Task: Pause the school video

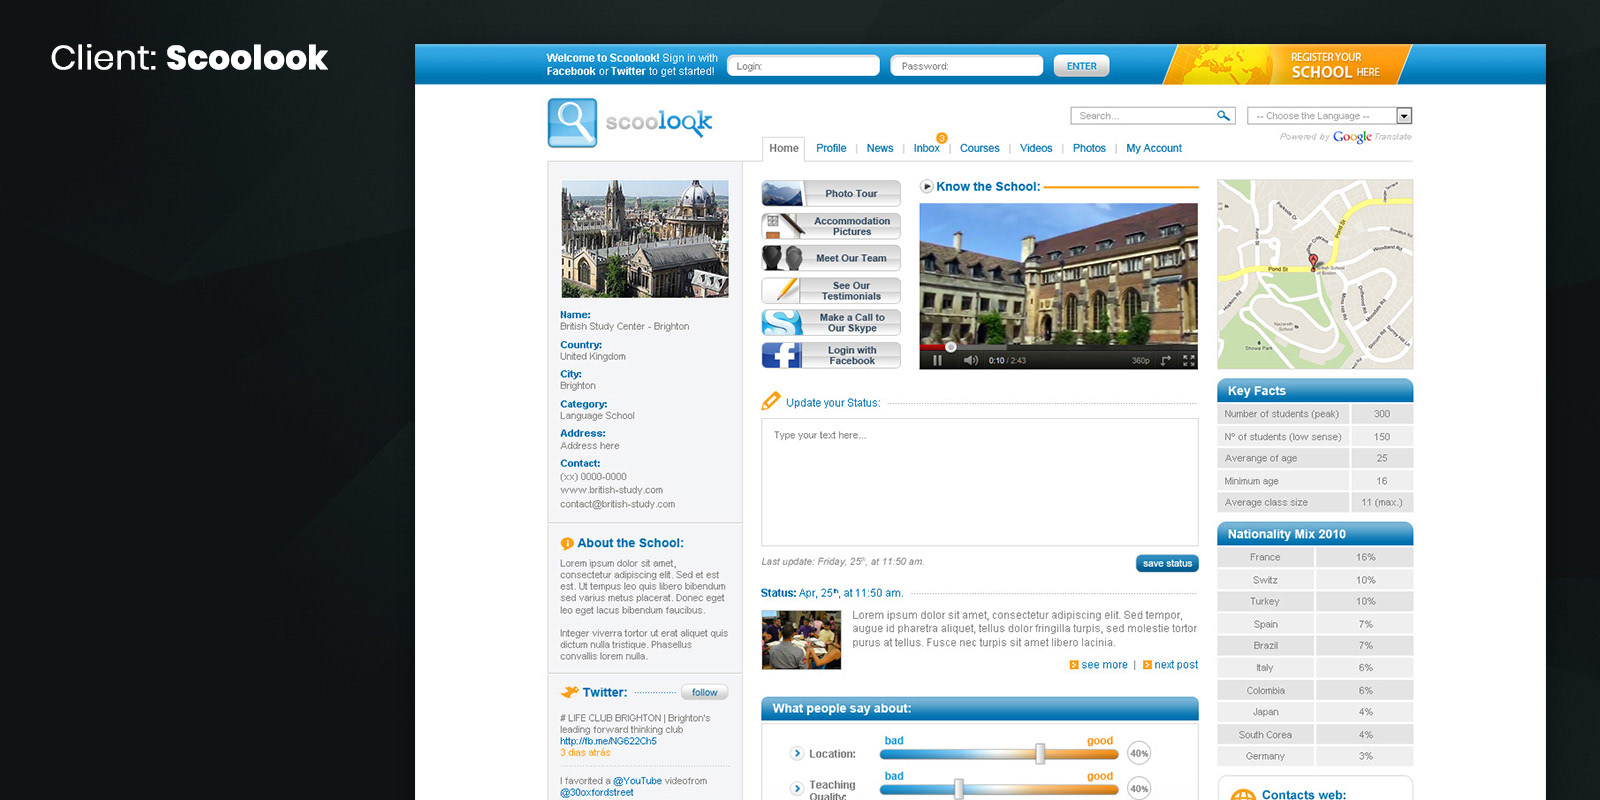Action: 937,360
